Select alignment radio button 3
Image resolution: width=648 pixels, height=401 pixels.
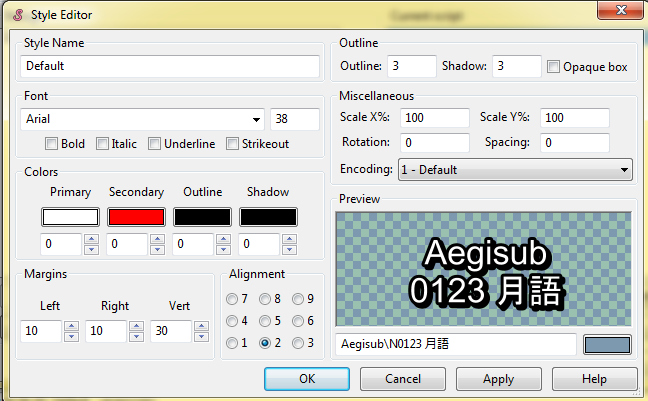point(298,343)
